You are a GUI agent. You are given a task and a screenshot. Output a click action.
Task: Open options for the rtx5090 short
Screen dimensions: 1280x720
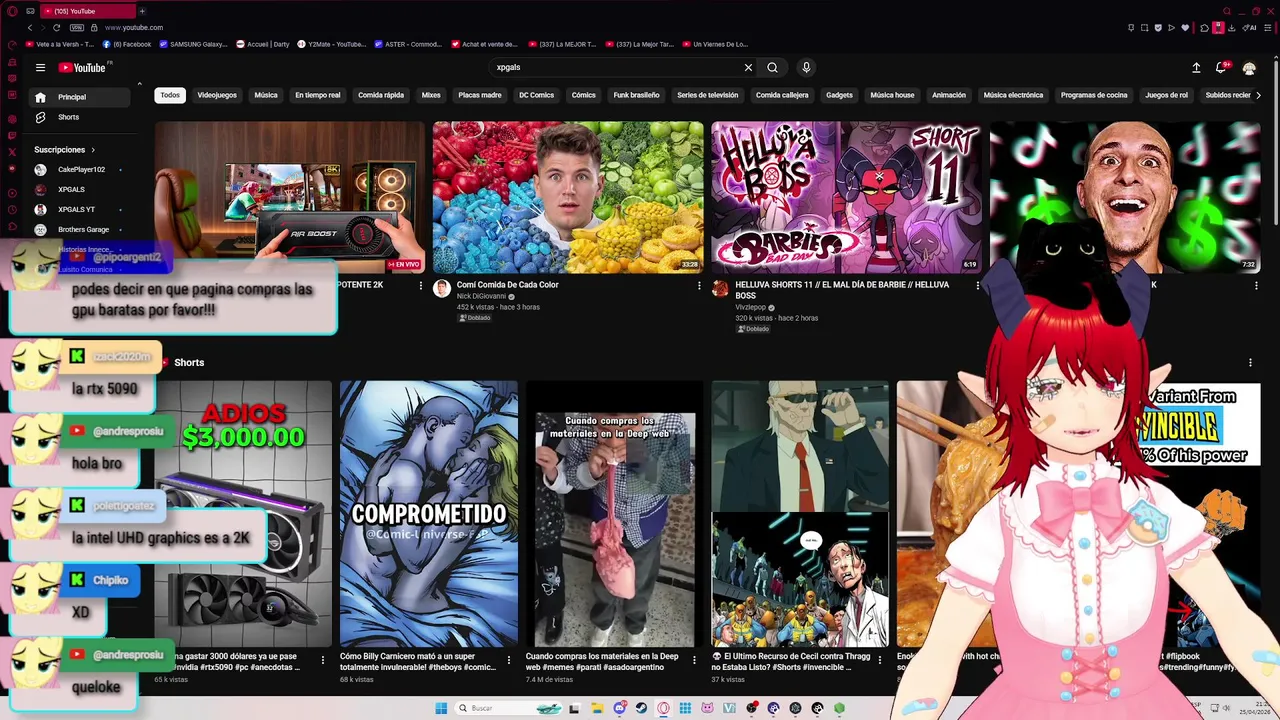tap(322, 660)
